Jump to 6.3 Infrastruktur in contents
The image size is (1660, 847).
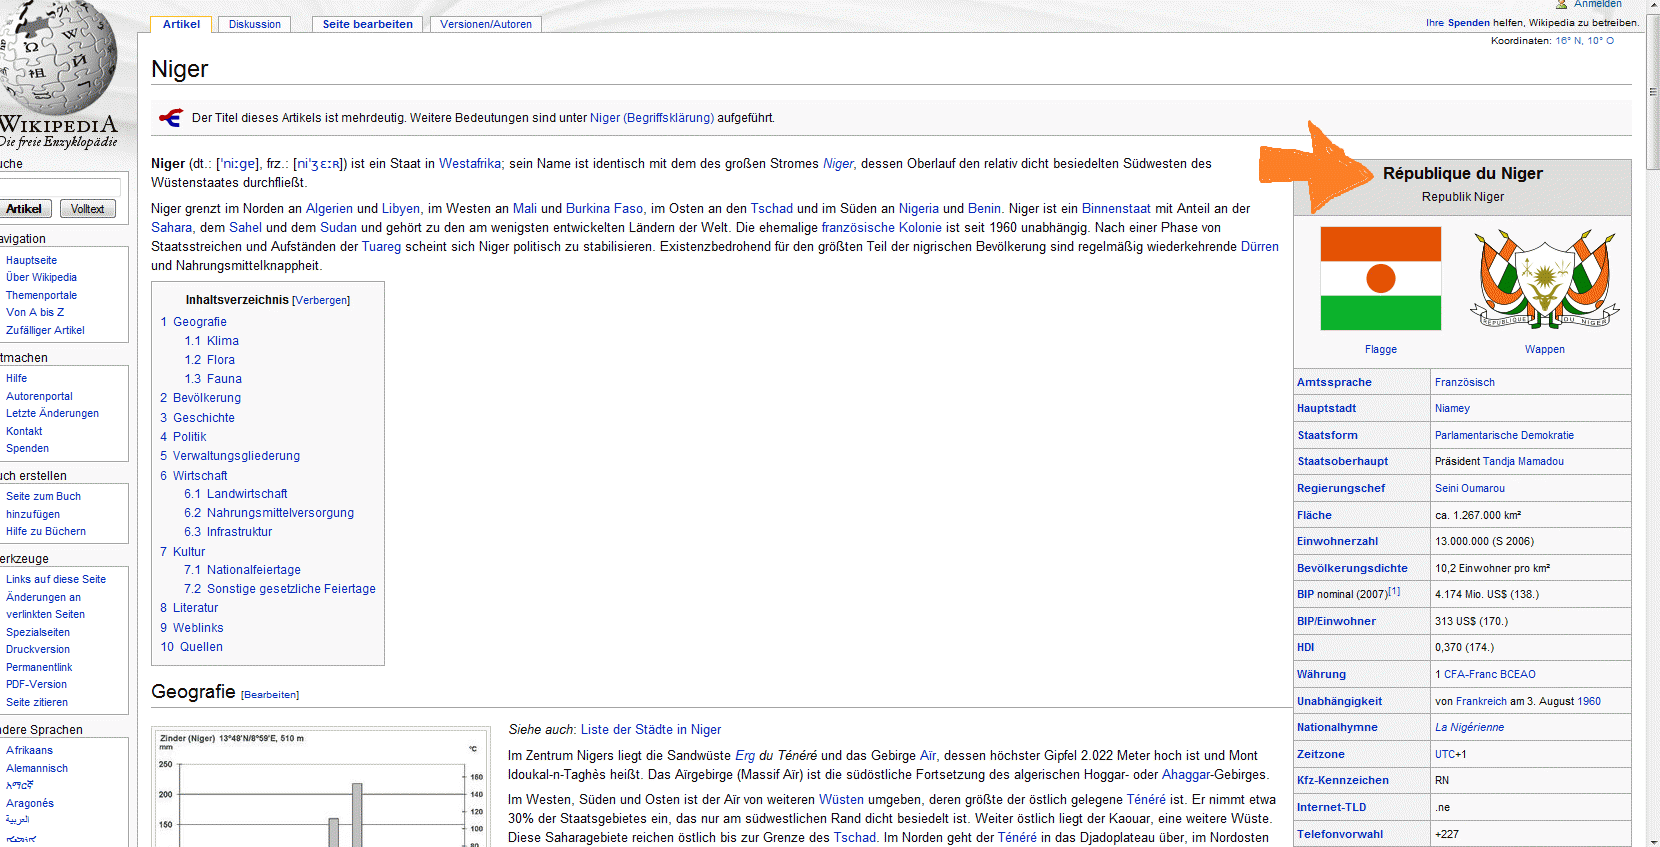click(228, 532)
